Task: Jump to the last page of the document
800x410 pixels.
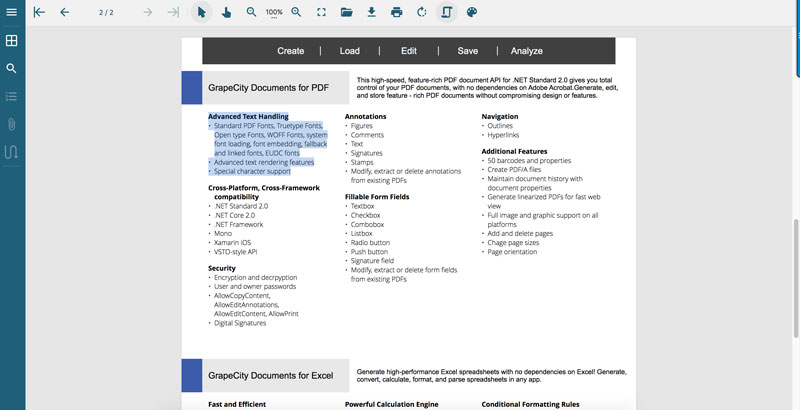Action: pyautogui.click(x=173, y=12)
